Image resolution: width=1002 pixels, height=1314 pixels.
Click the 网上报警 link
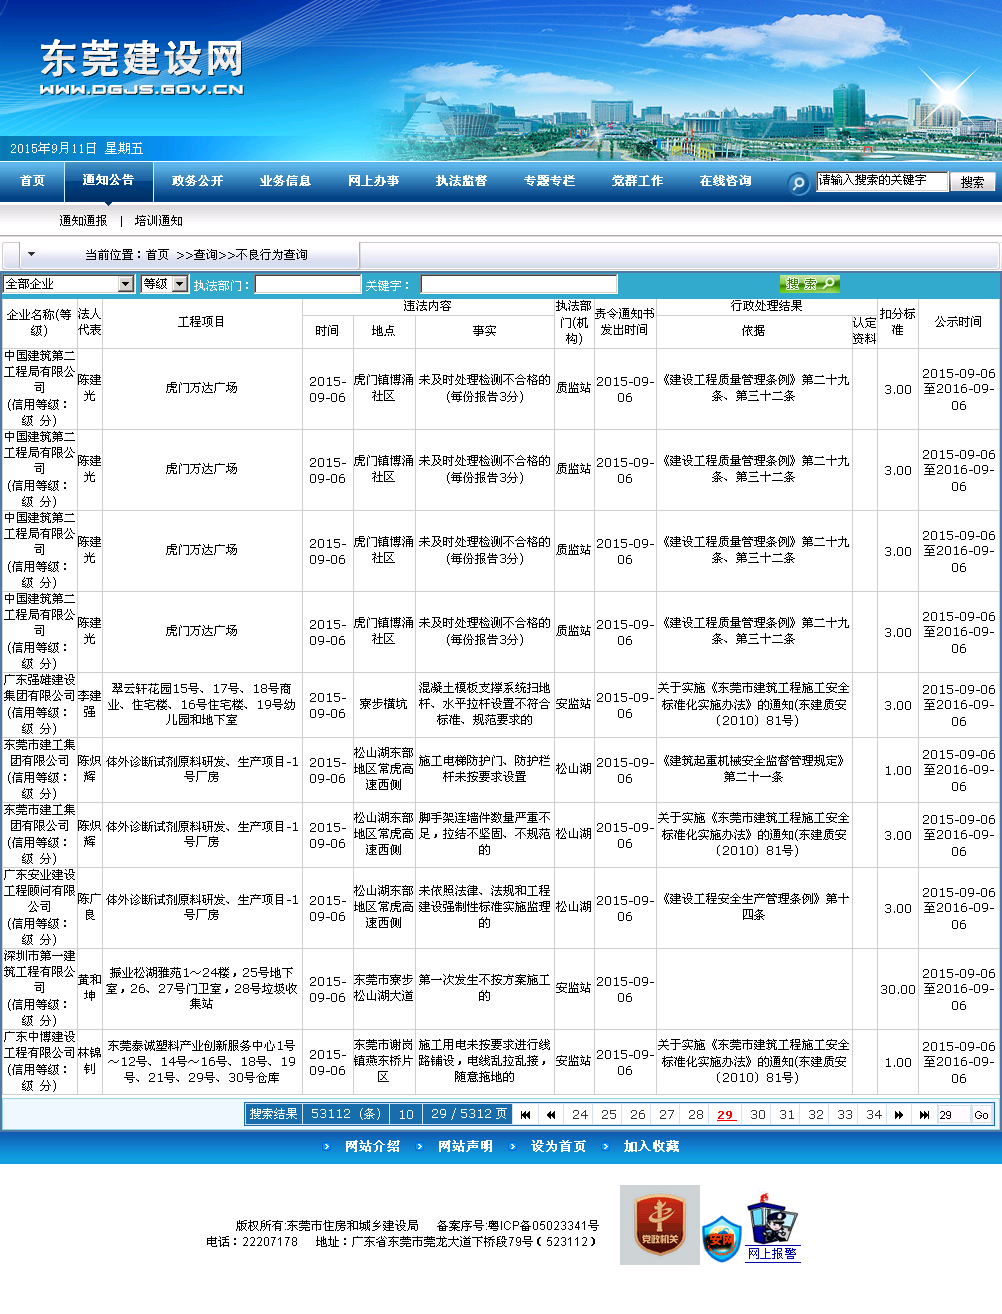pos(772,1253)
